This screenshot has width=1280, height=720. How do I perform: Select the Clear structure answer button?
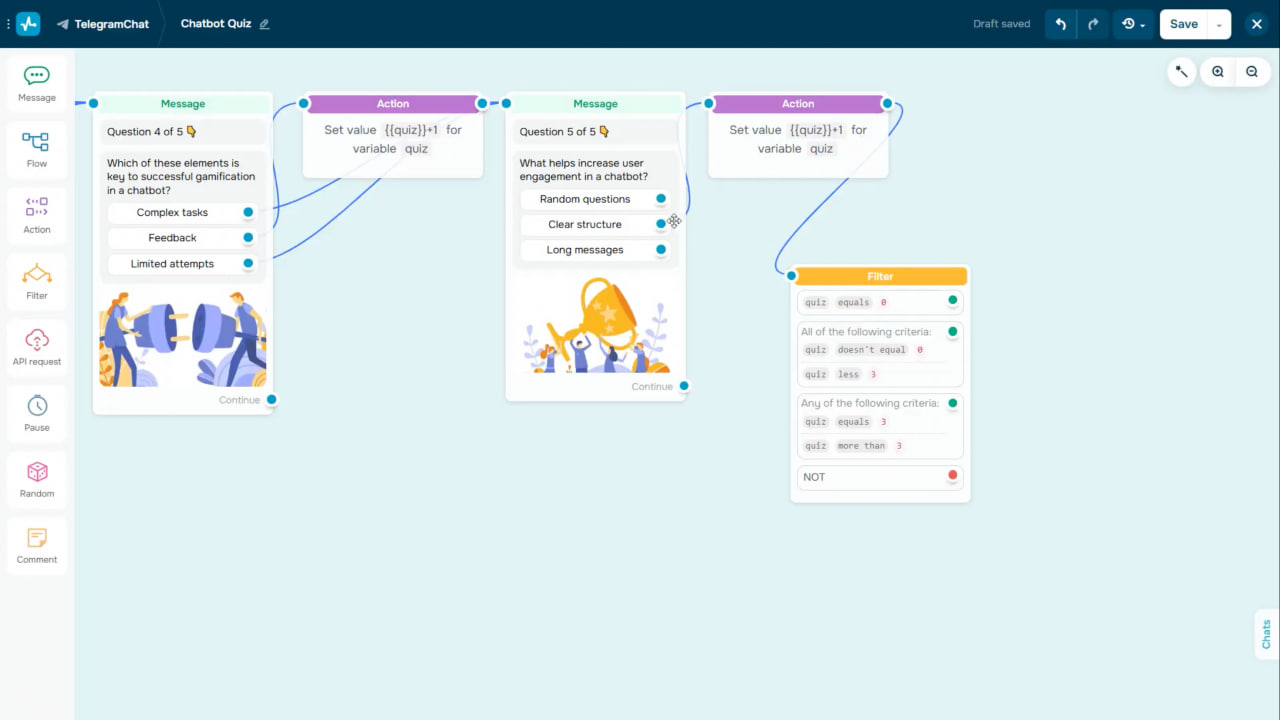585,224
